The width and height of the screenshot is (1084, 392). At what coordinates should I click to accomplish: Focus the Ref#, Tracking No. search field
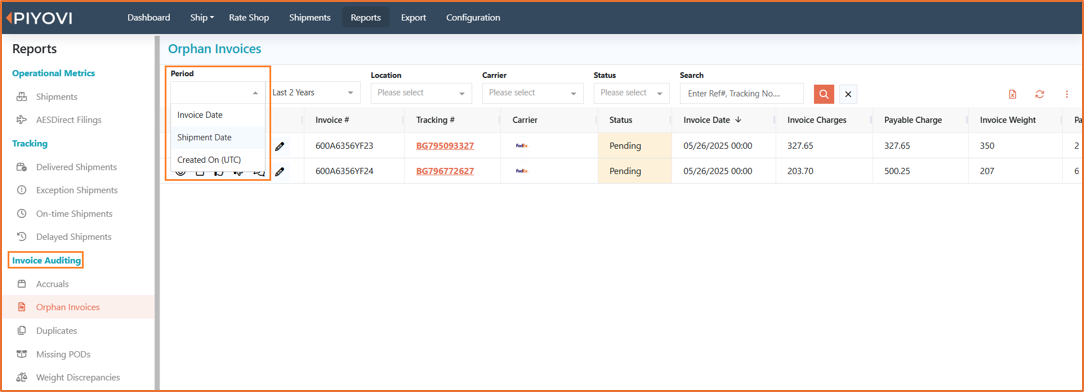tap(742, 93)
